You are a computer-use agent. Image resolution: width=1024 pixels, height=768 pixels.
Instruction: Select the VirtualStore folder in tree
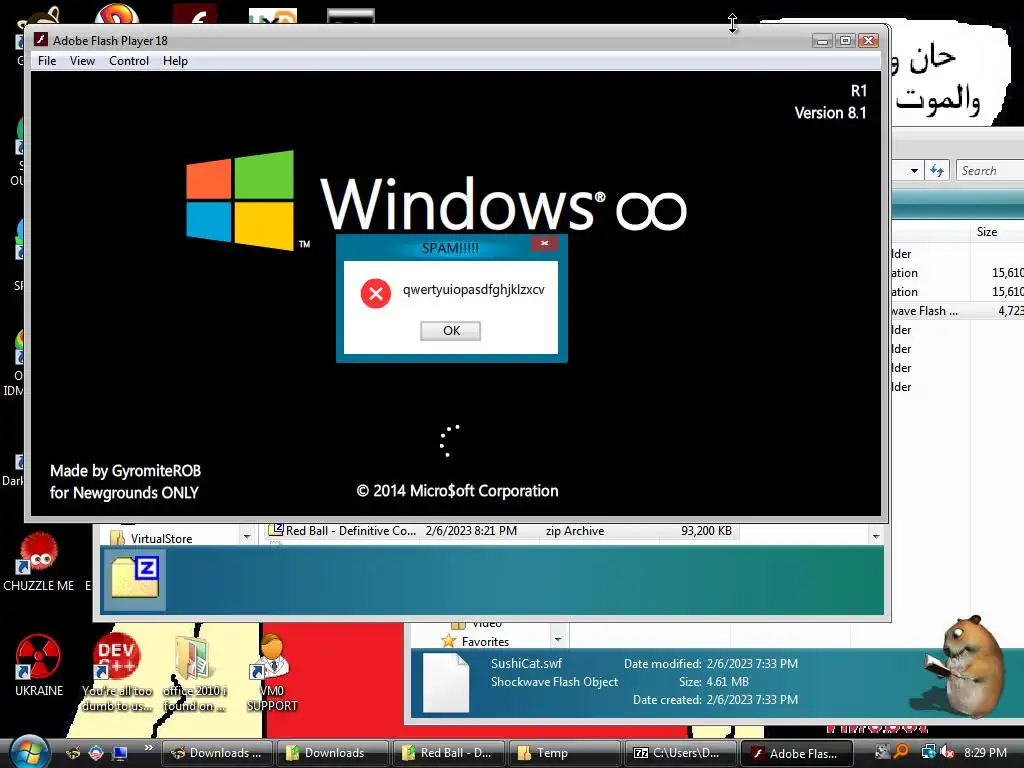[x=152, y=538]
